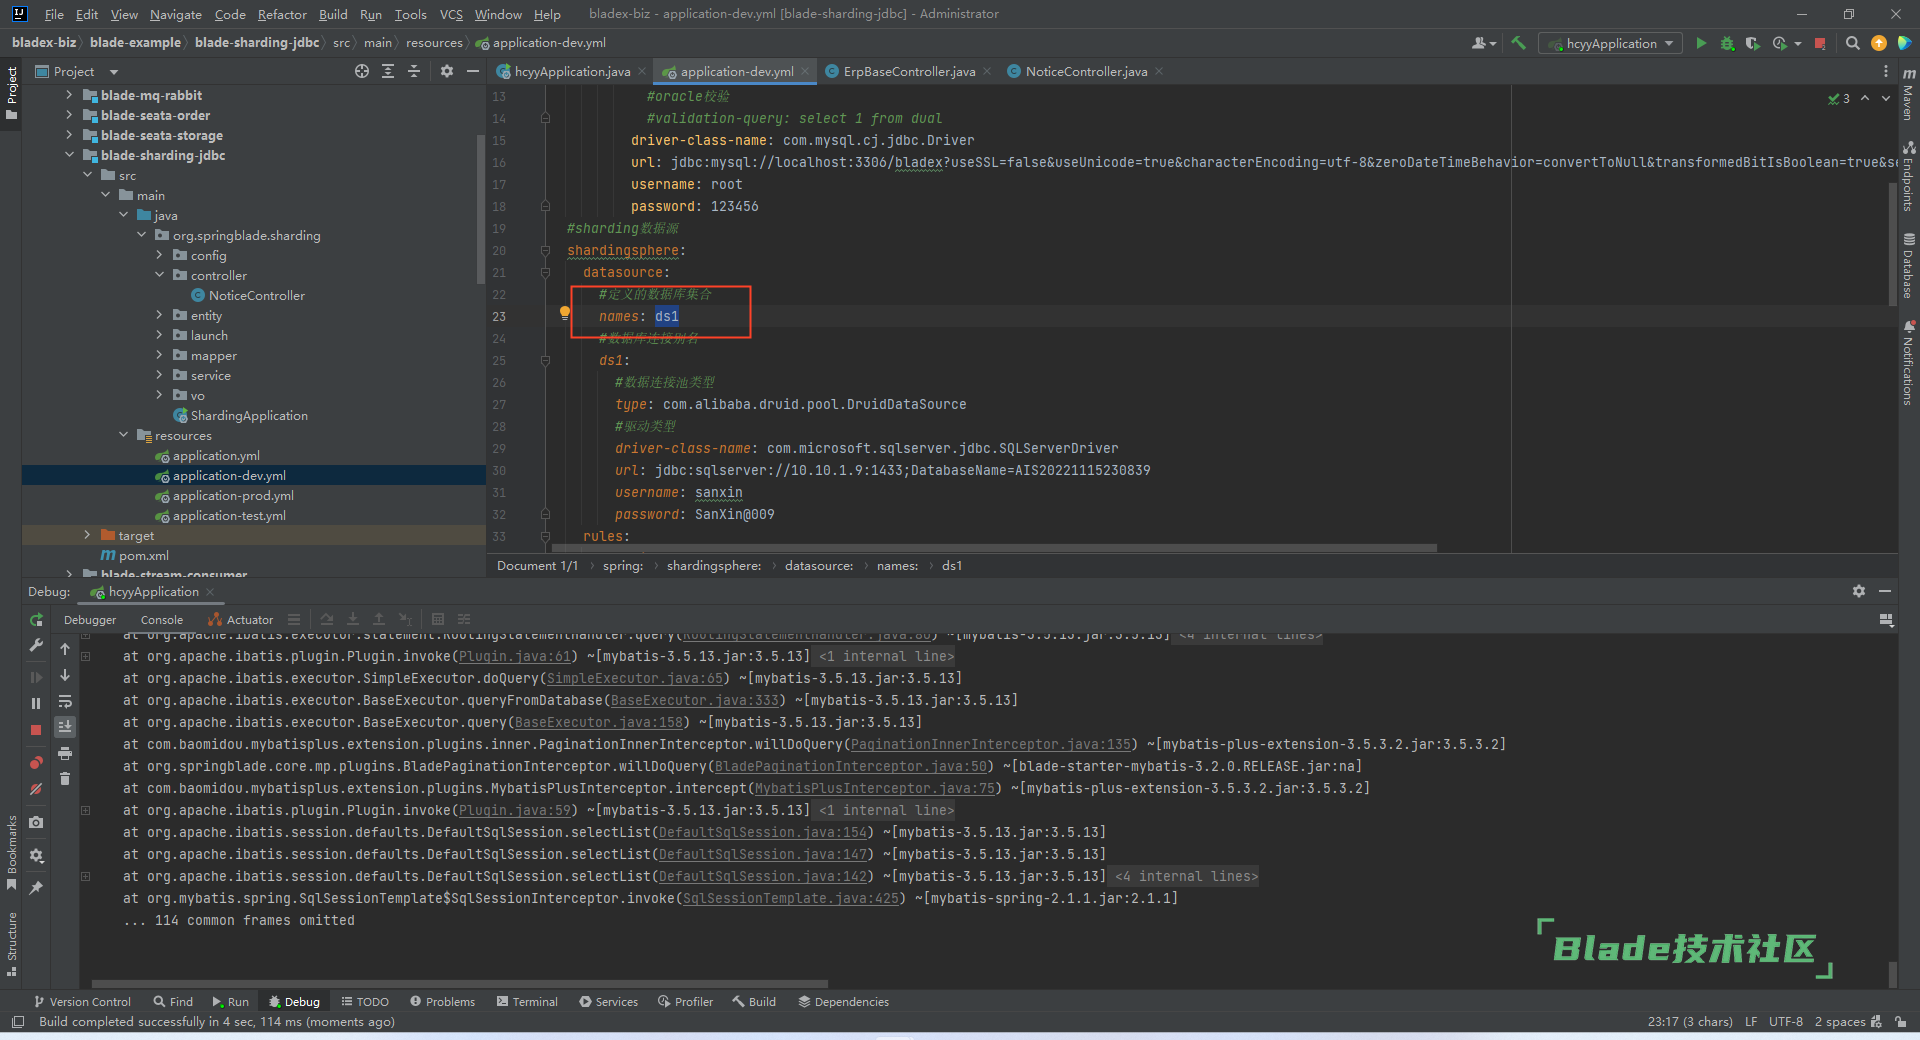Expand the config package
The image size is (1920, 1040).
click(159, 255)
